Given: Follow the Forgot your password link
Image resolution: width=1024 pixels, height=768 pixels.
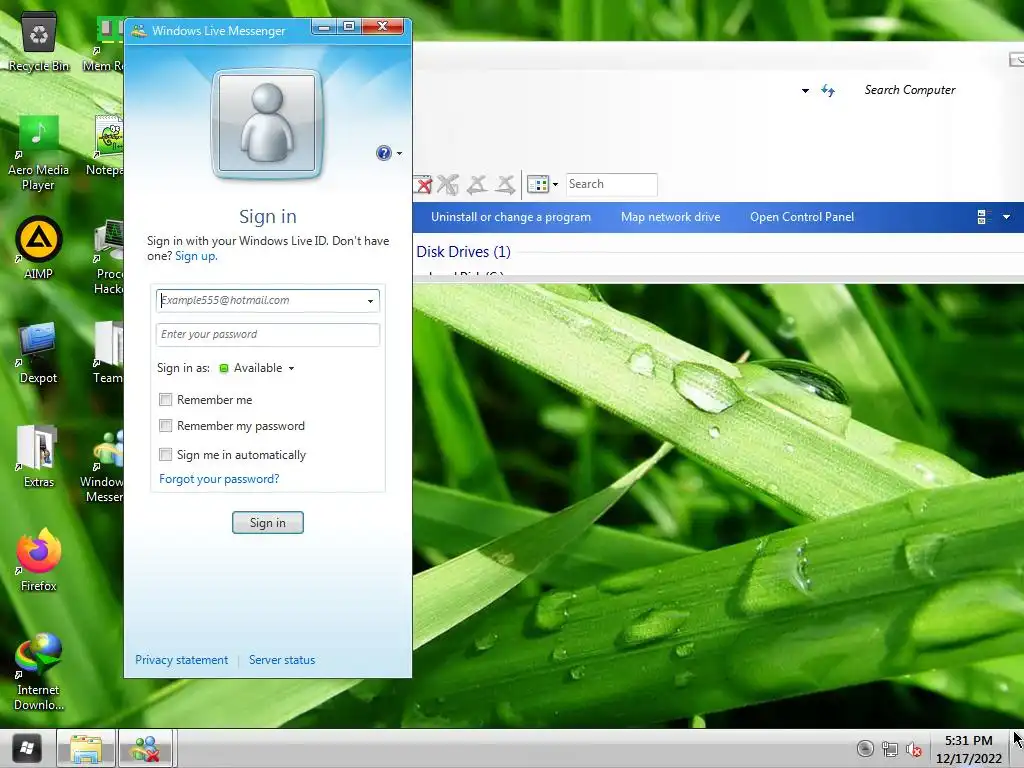Looking at the screenshot, I should (219, 479).
